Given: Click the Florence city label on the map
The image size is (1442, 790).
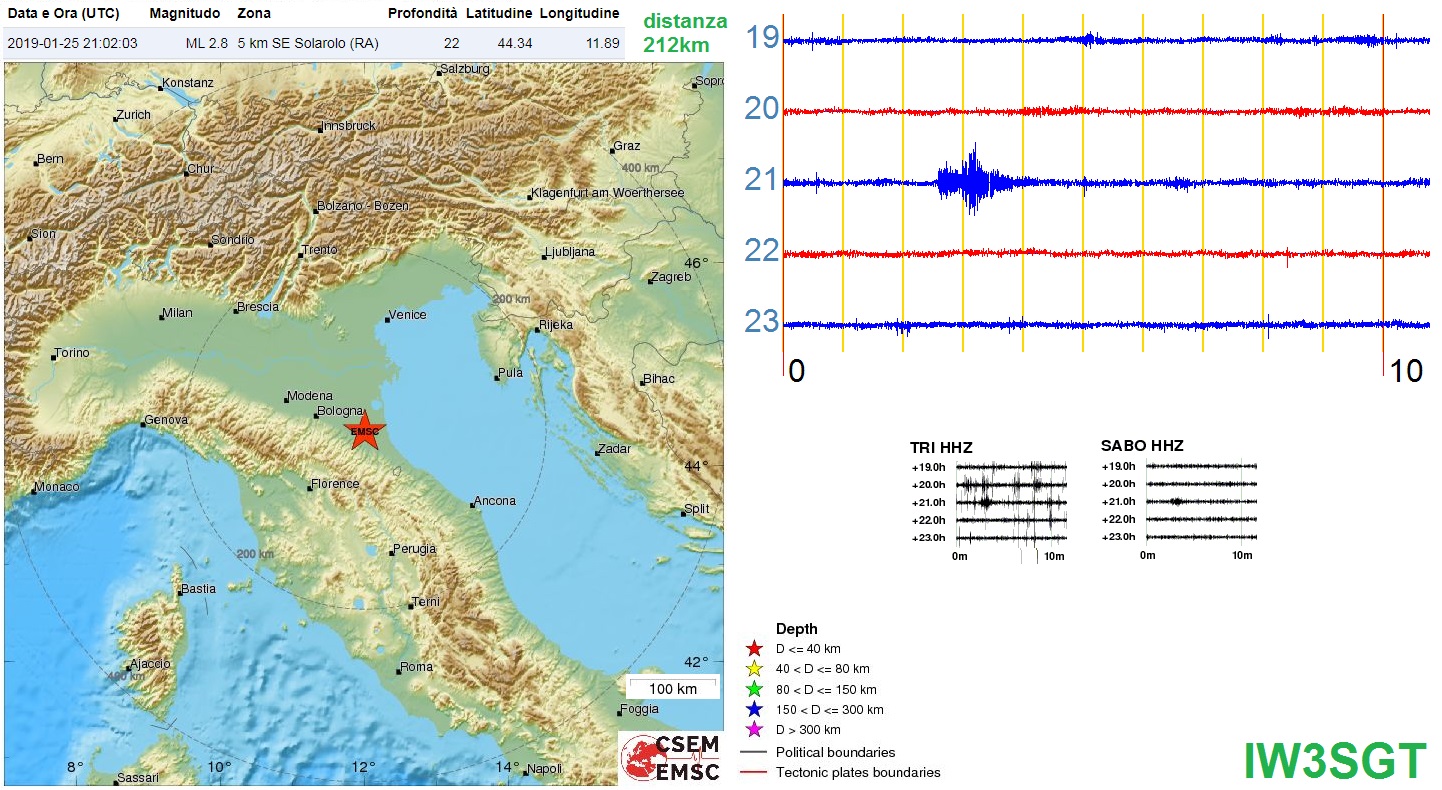Looking at the screenshot, I should (x=335, y=484).
